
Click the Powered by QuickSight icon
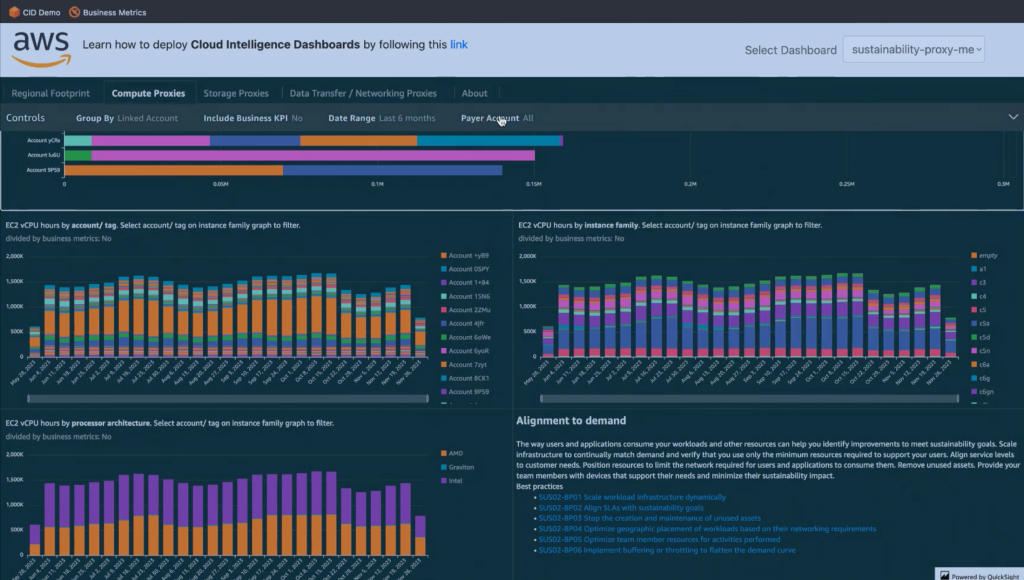click(944, 574)
